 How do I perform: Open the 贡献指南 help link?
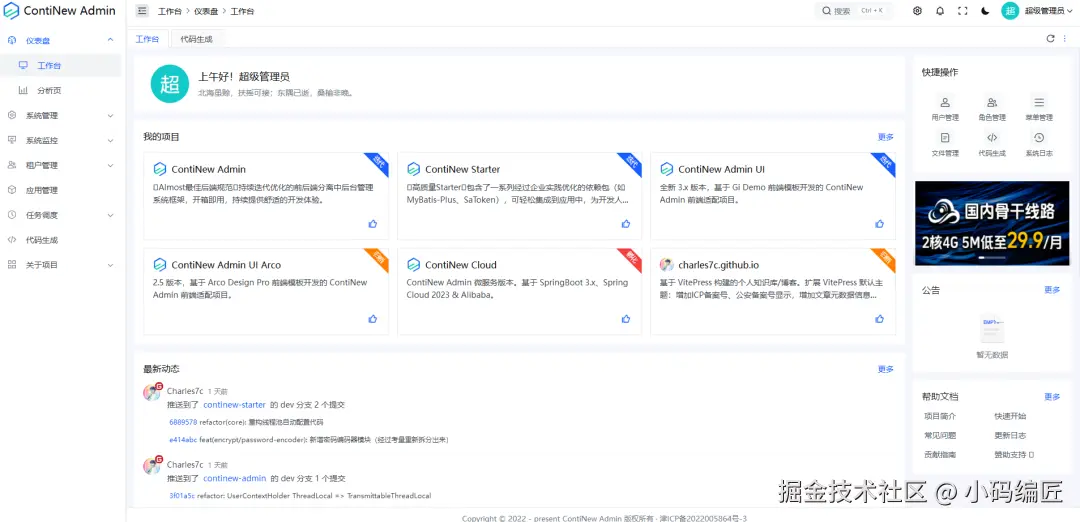(x=940, y=455)
